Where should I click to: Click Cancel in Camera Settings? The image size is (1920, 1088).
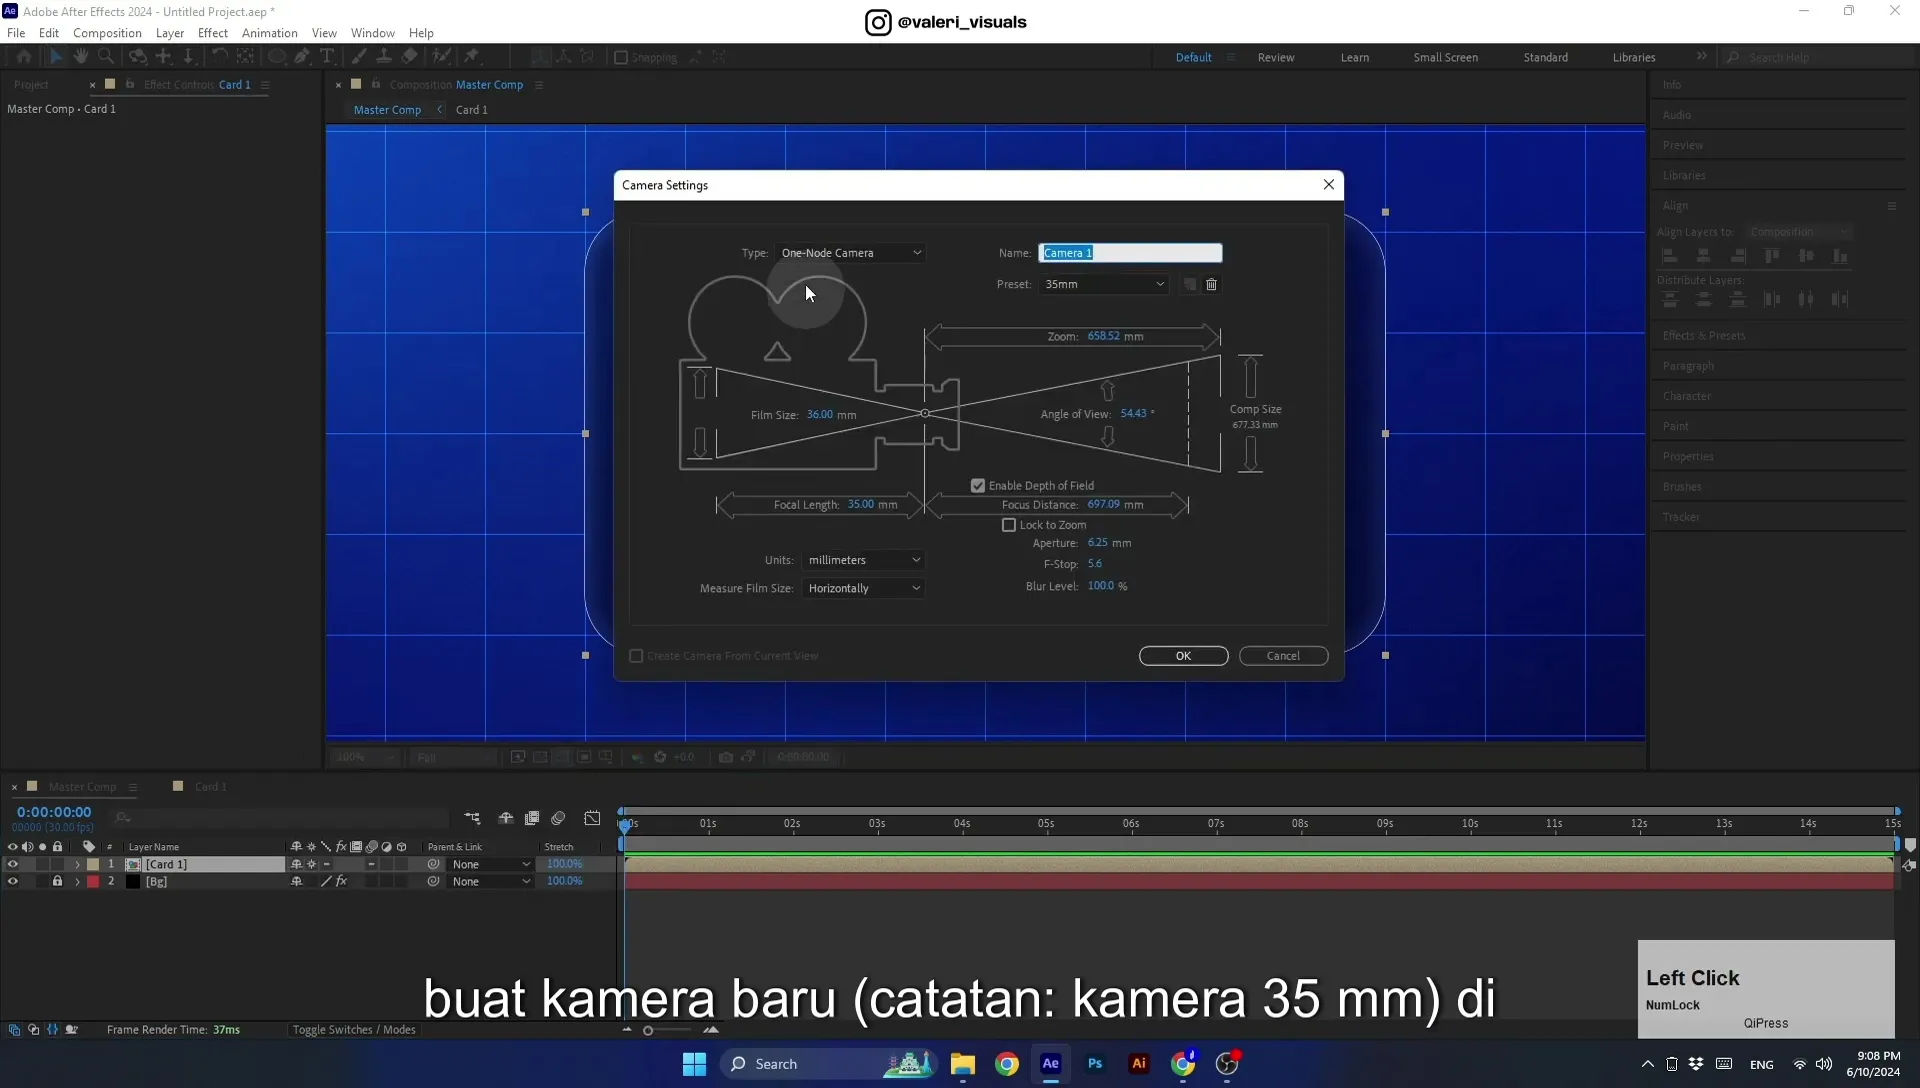click(1283, 656)
